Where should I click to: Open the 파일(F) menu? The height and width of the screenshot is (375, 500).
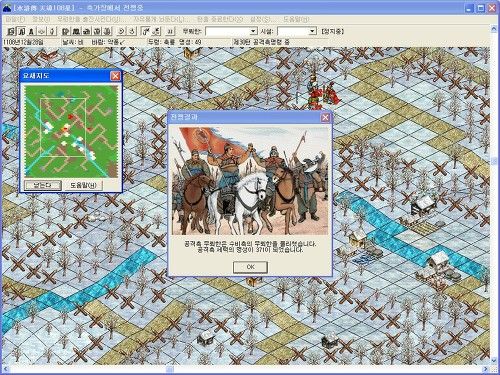pyautogui.click(x=15, y=19)
